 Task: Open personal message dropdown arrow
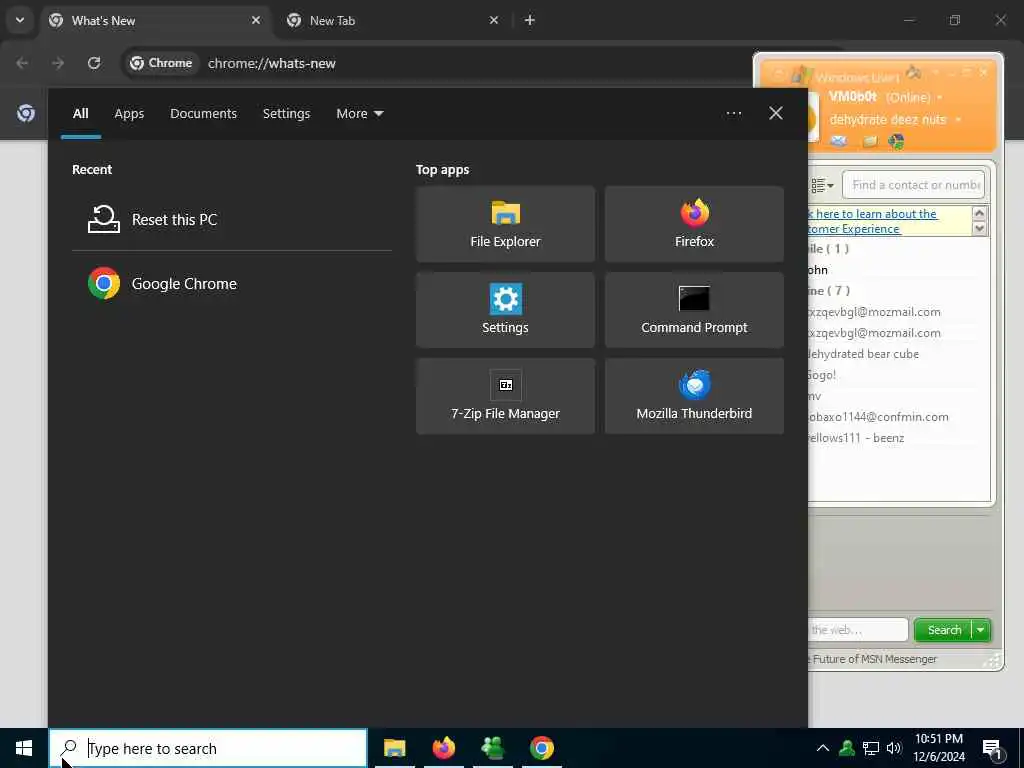pos(958,120)
